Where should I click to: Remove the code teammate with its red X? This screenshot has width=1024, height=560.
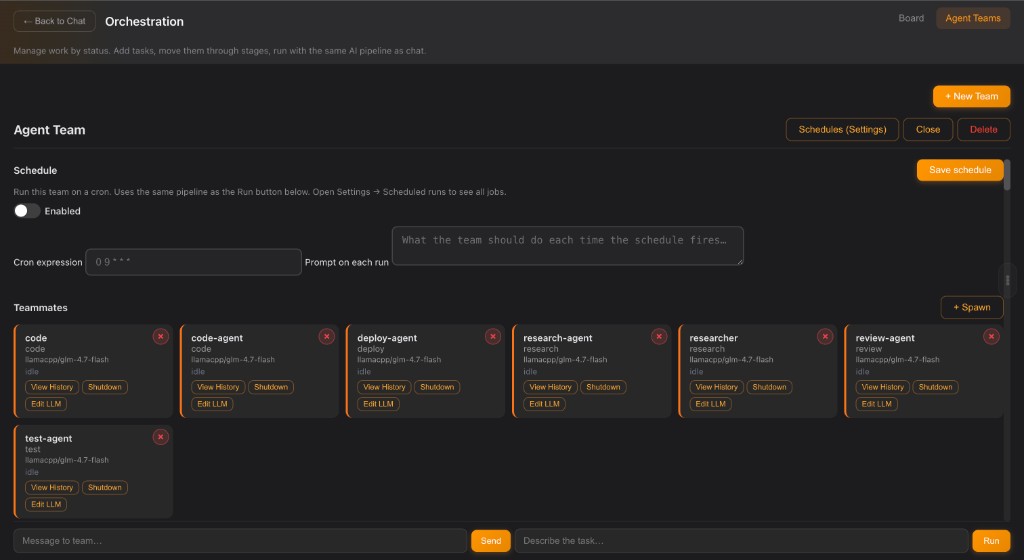tap(161, 337)
